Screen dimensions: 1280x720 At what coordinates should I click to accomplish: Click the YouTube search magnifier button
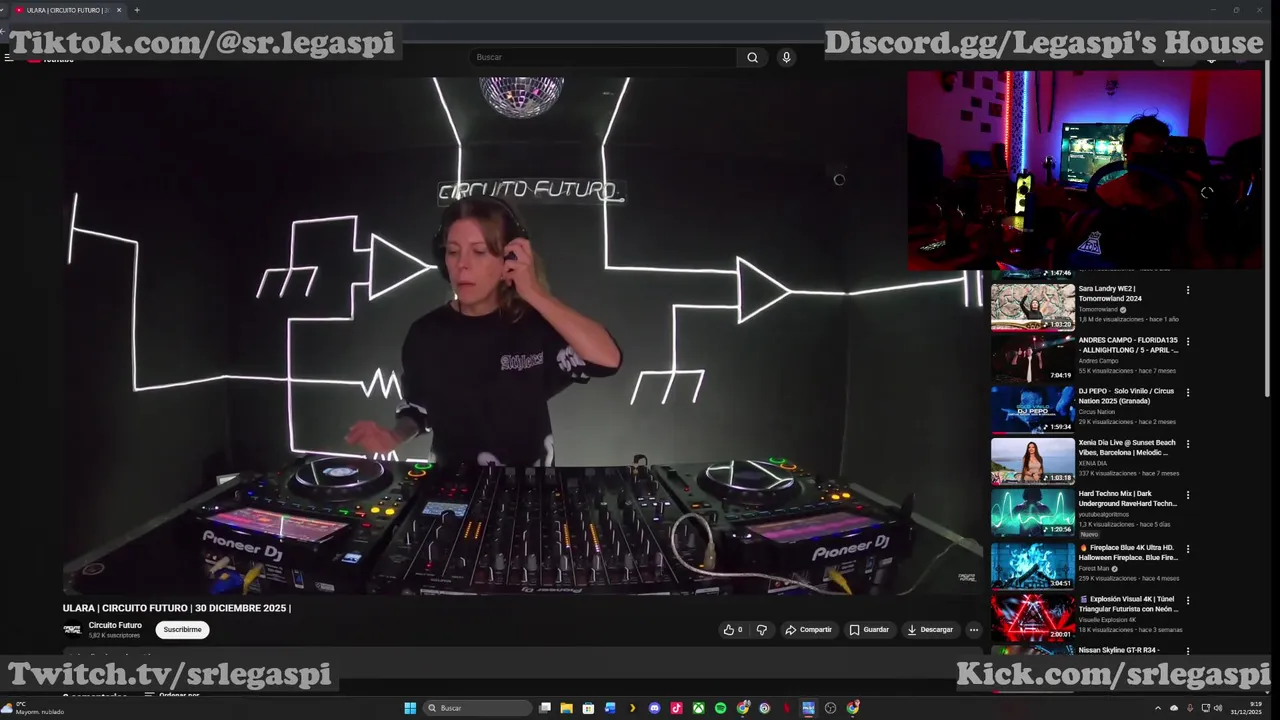coord(752,57)
